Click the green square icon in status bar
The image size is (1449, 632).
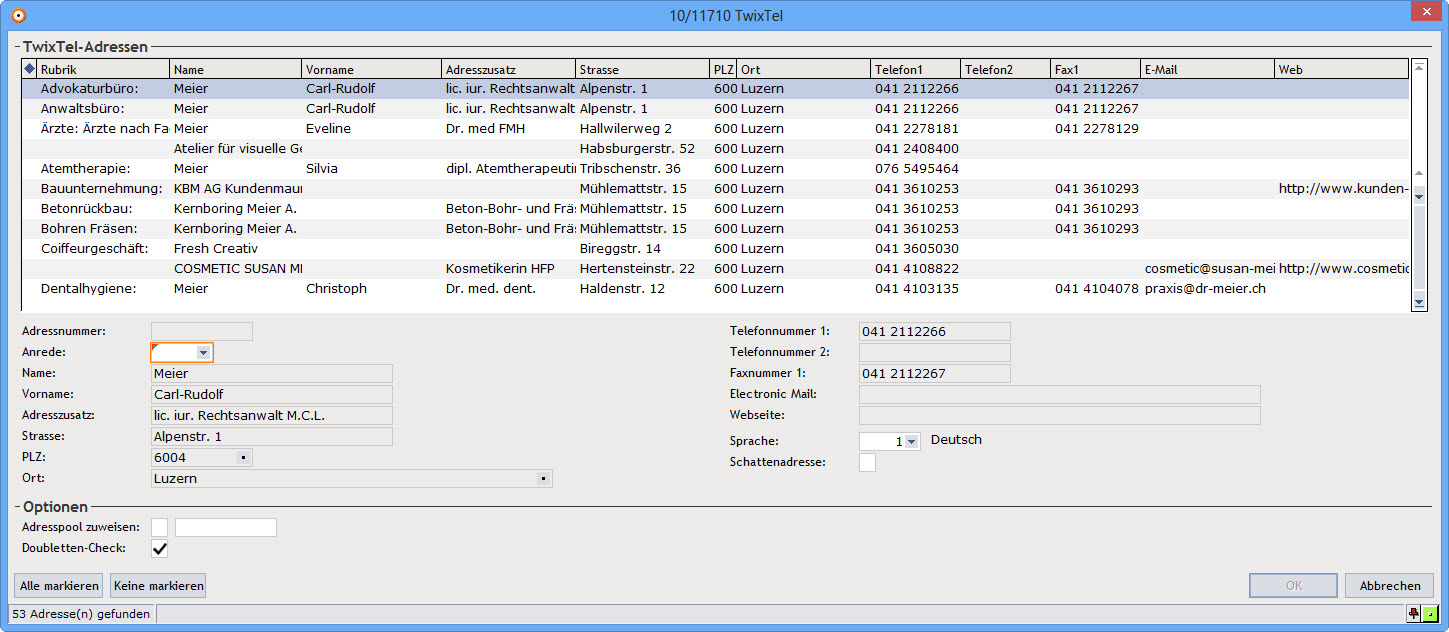click(1429, 613)
